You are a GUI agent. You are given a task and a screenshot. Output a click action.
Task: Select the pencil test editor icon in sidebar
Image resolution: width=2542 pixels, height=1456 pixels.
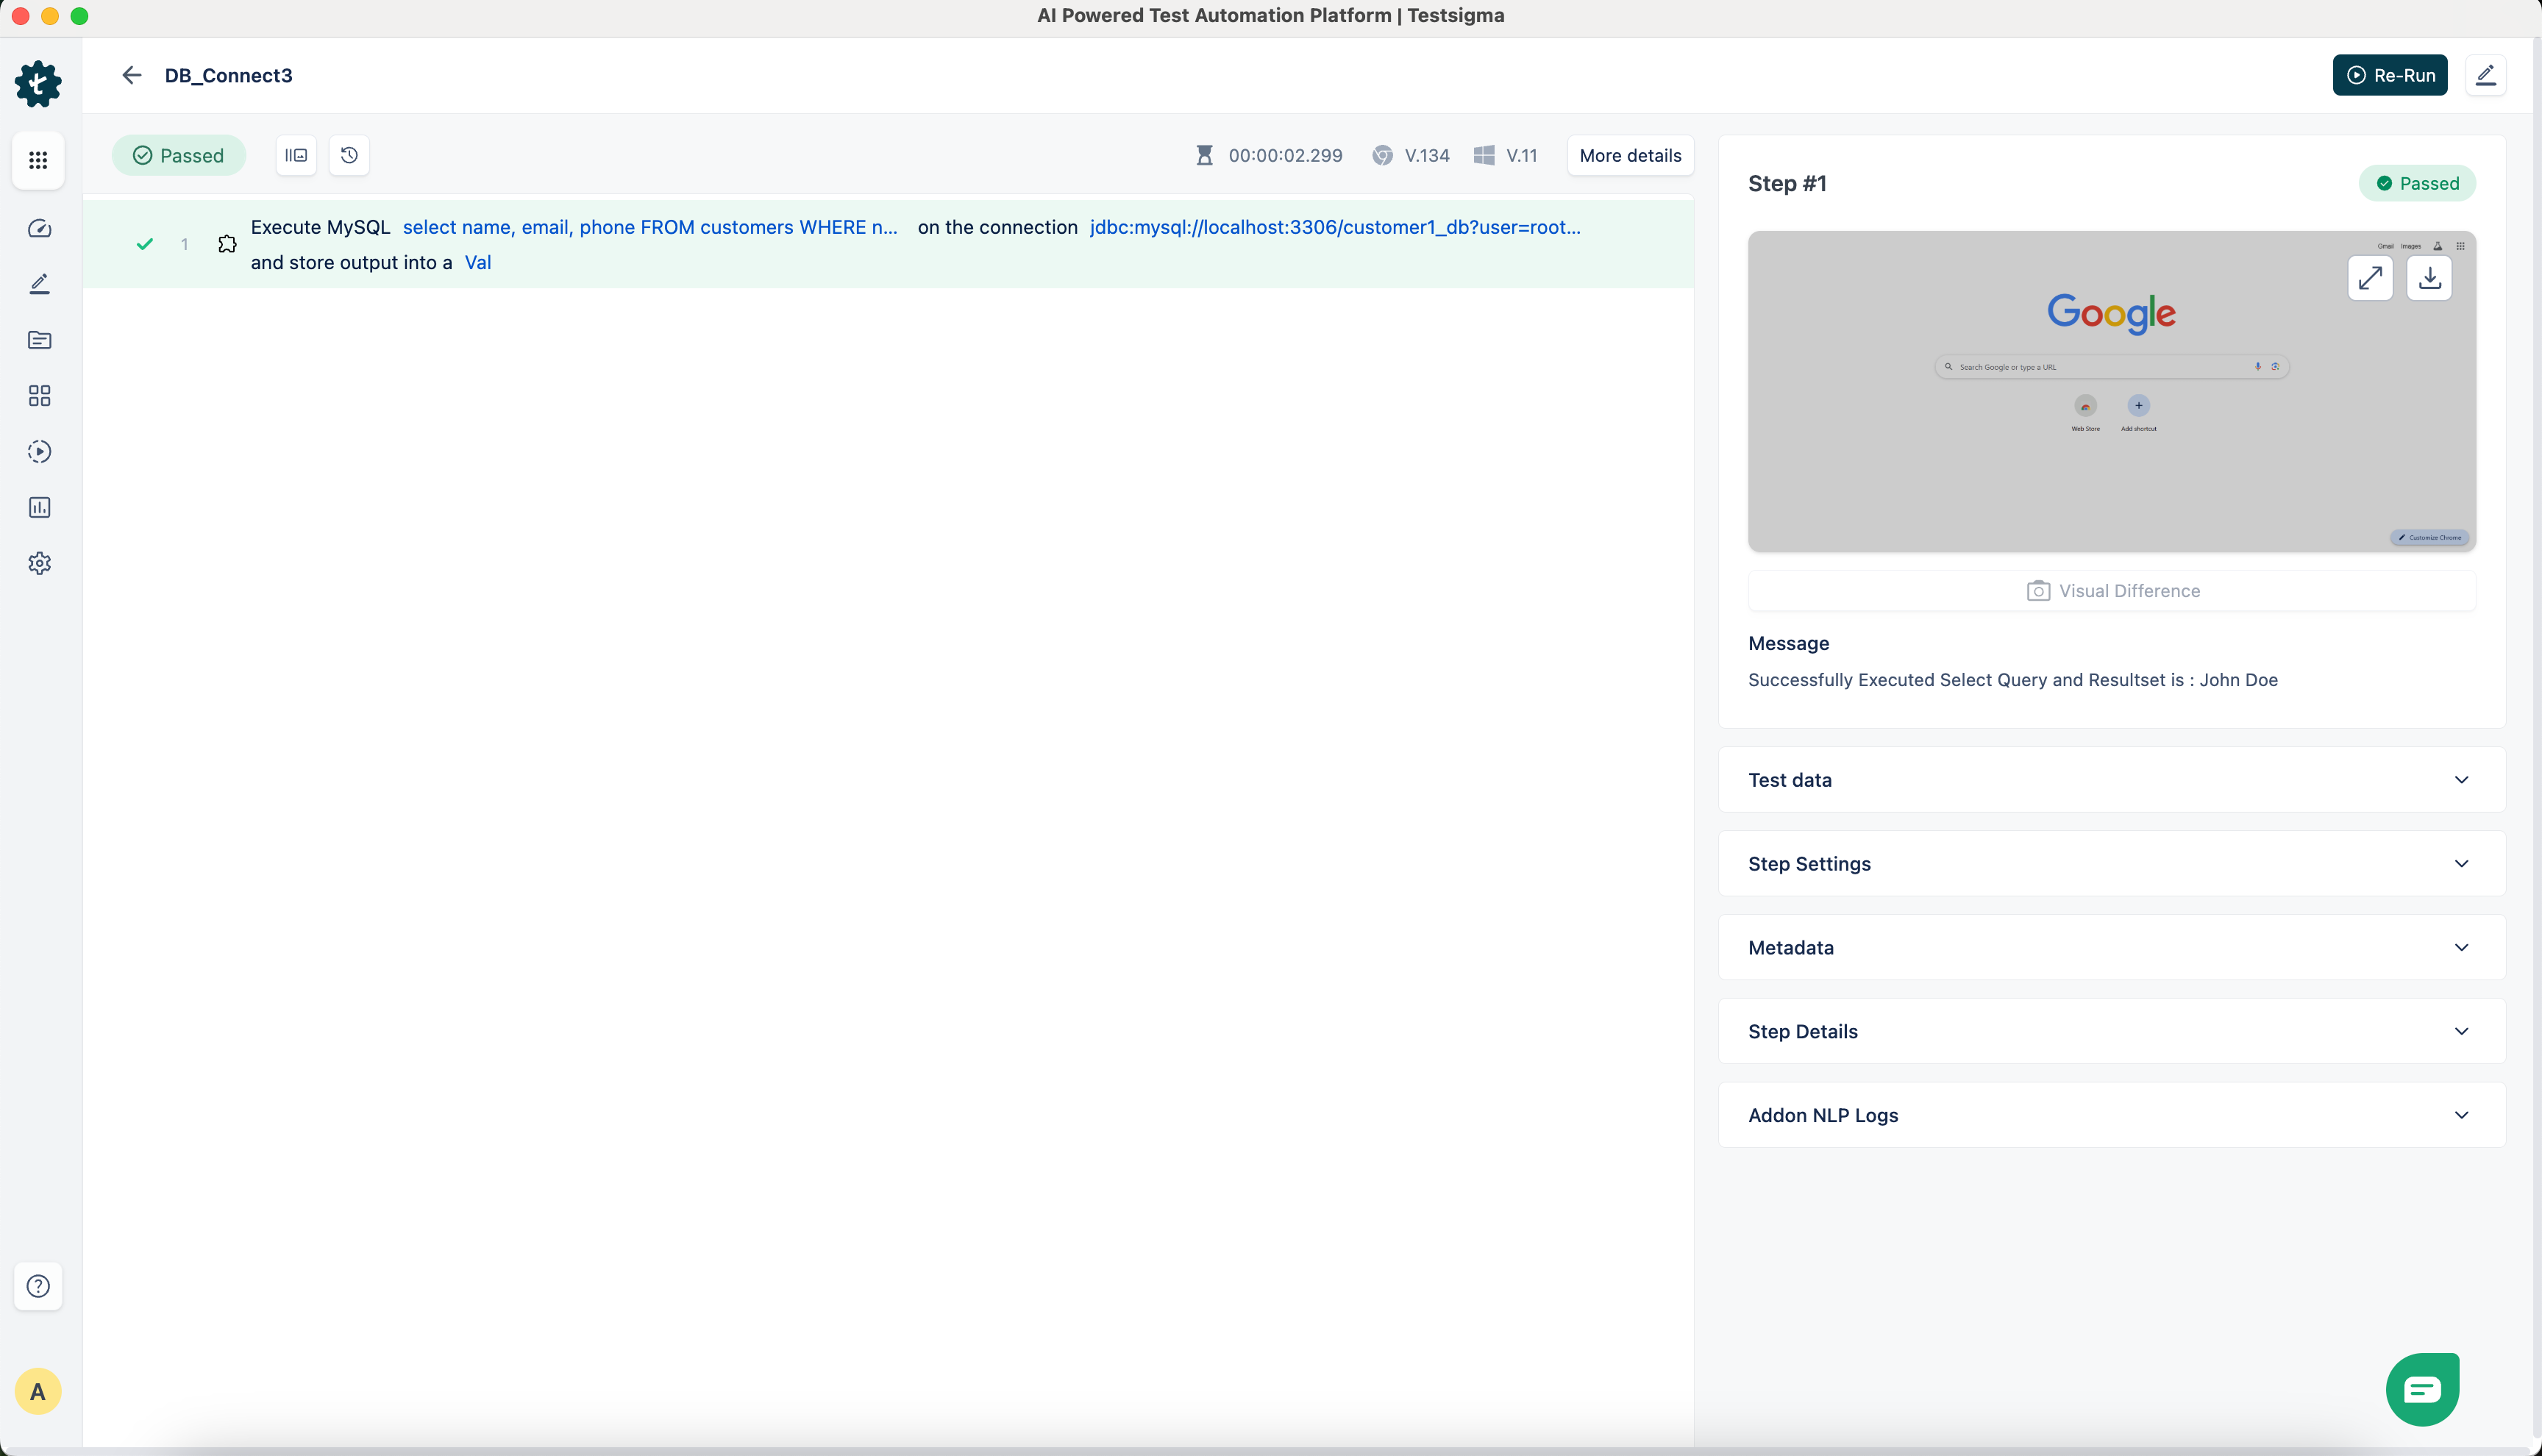pyautogui.click(x=39, y=284)
